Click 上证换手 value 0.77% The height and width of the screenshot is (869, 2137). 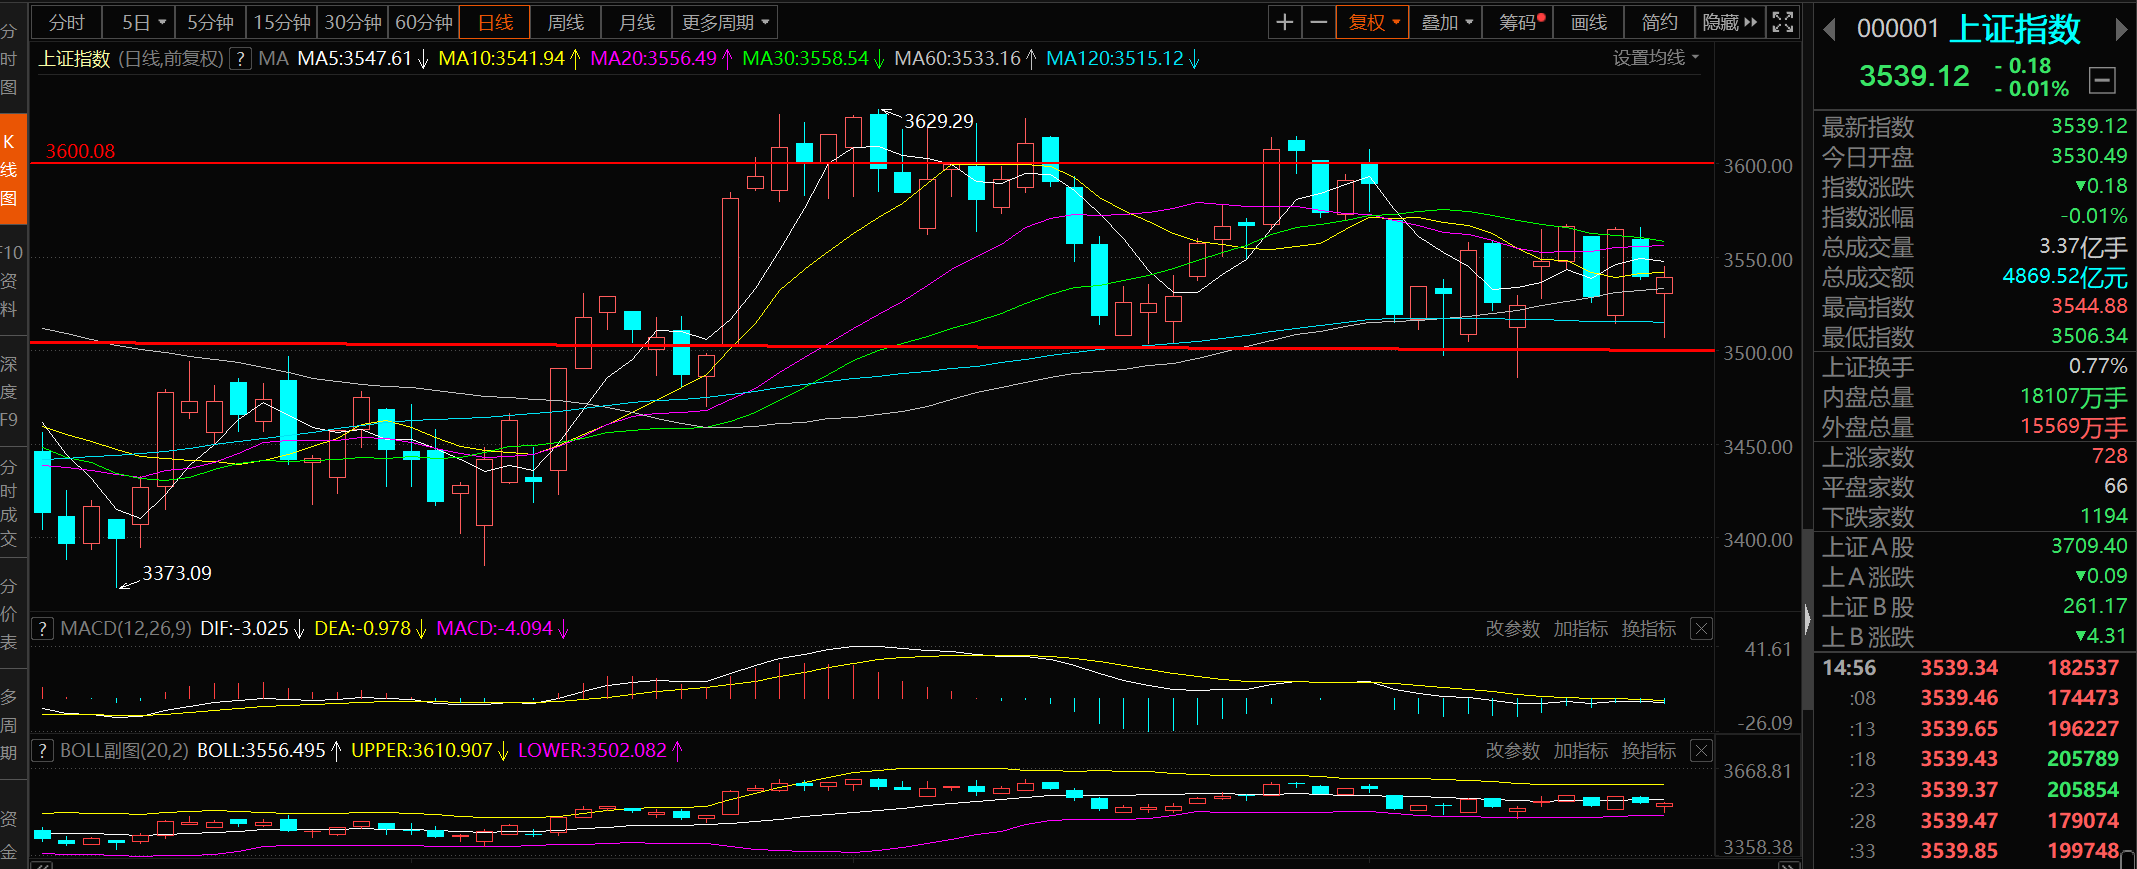[x=2098, y=366]
